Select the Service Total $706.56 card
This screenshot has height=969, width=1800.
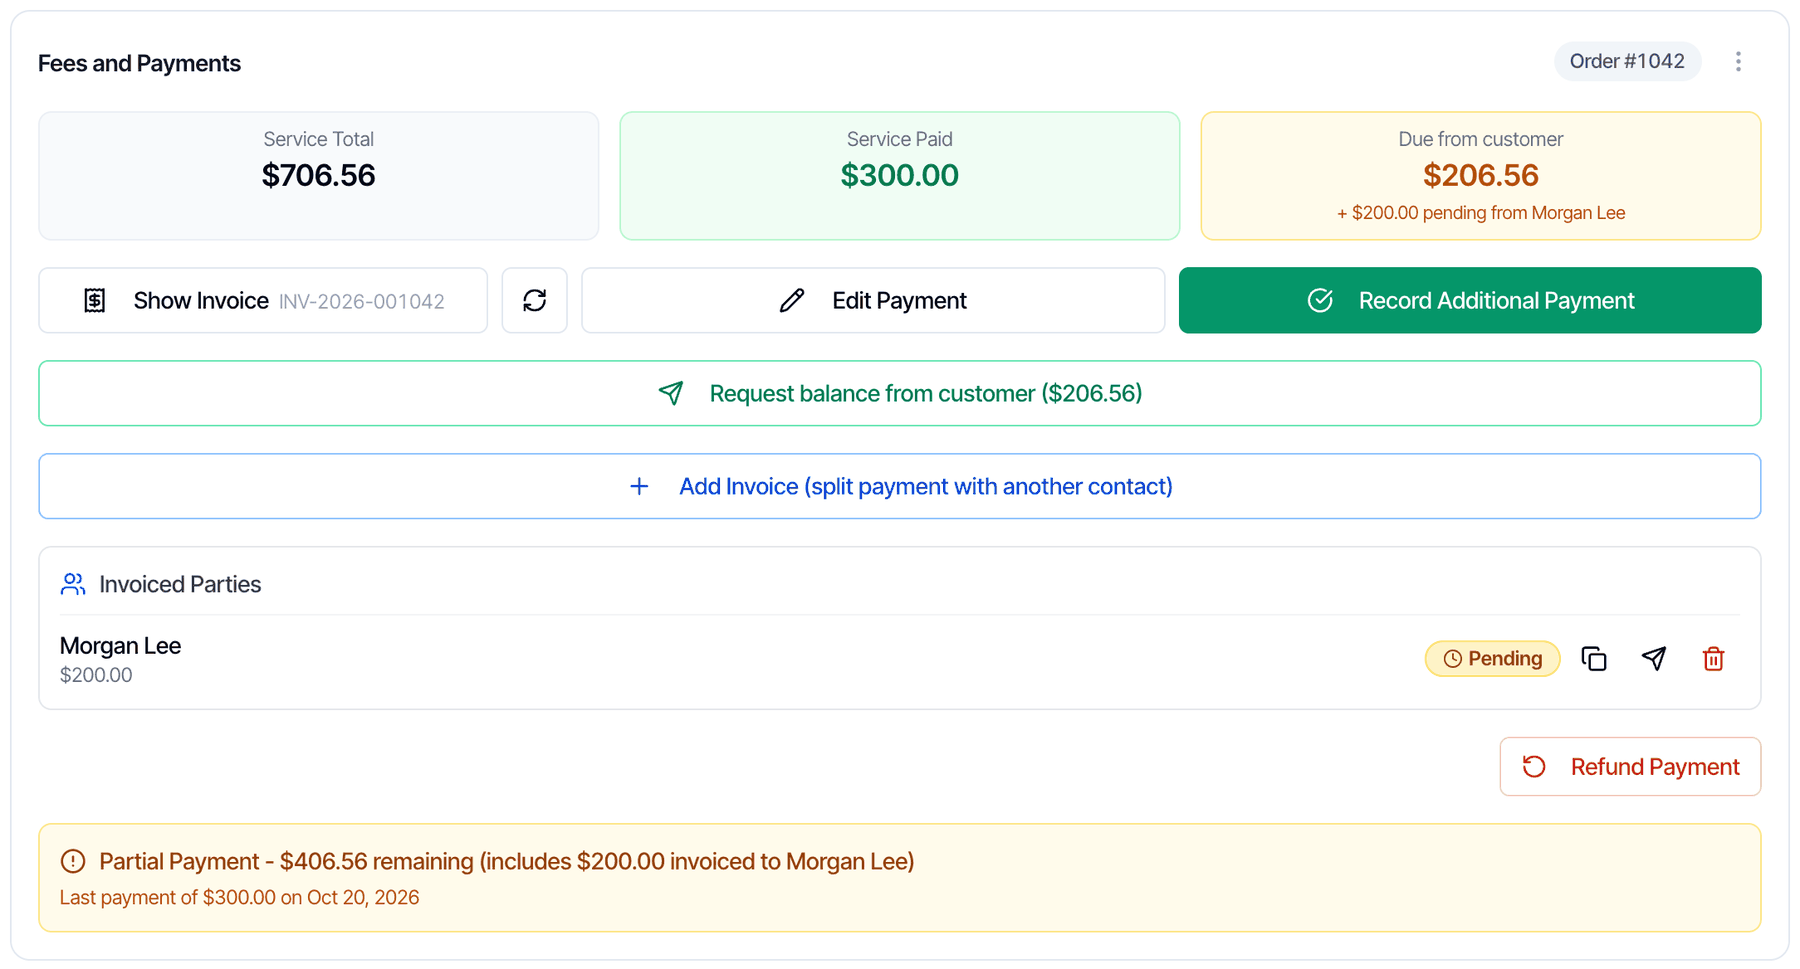click(x=319, y=176)
